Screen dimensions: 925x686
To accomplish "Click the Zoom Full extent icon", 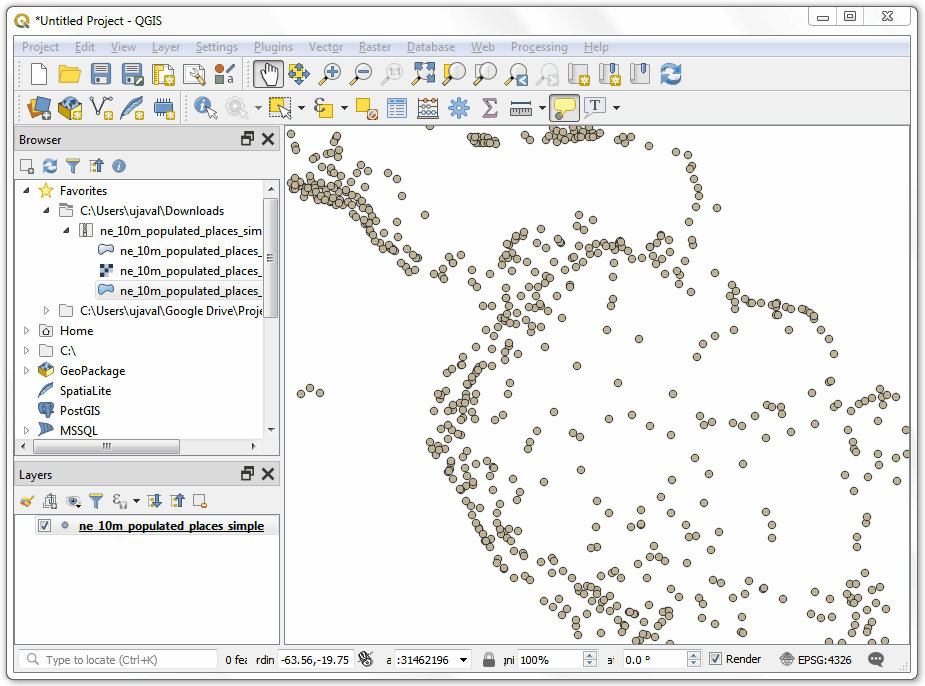I will 423,73.
